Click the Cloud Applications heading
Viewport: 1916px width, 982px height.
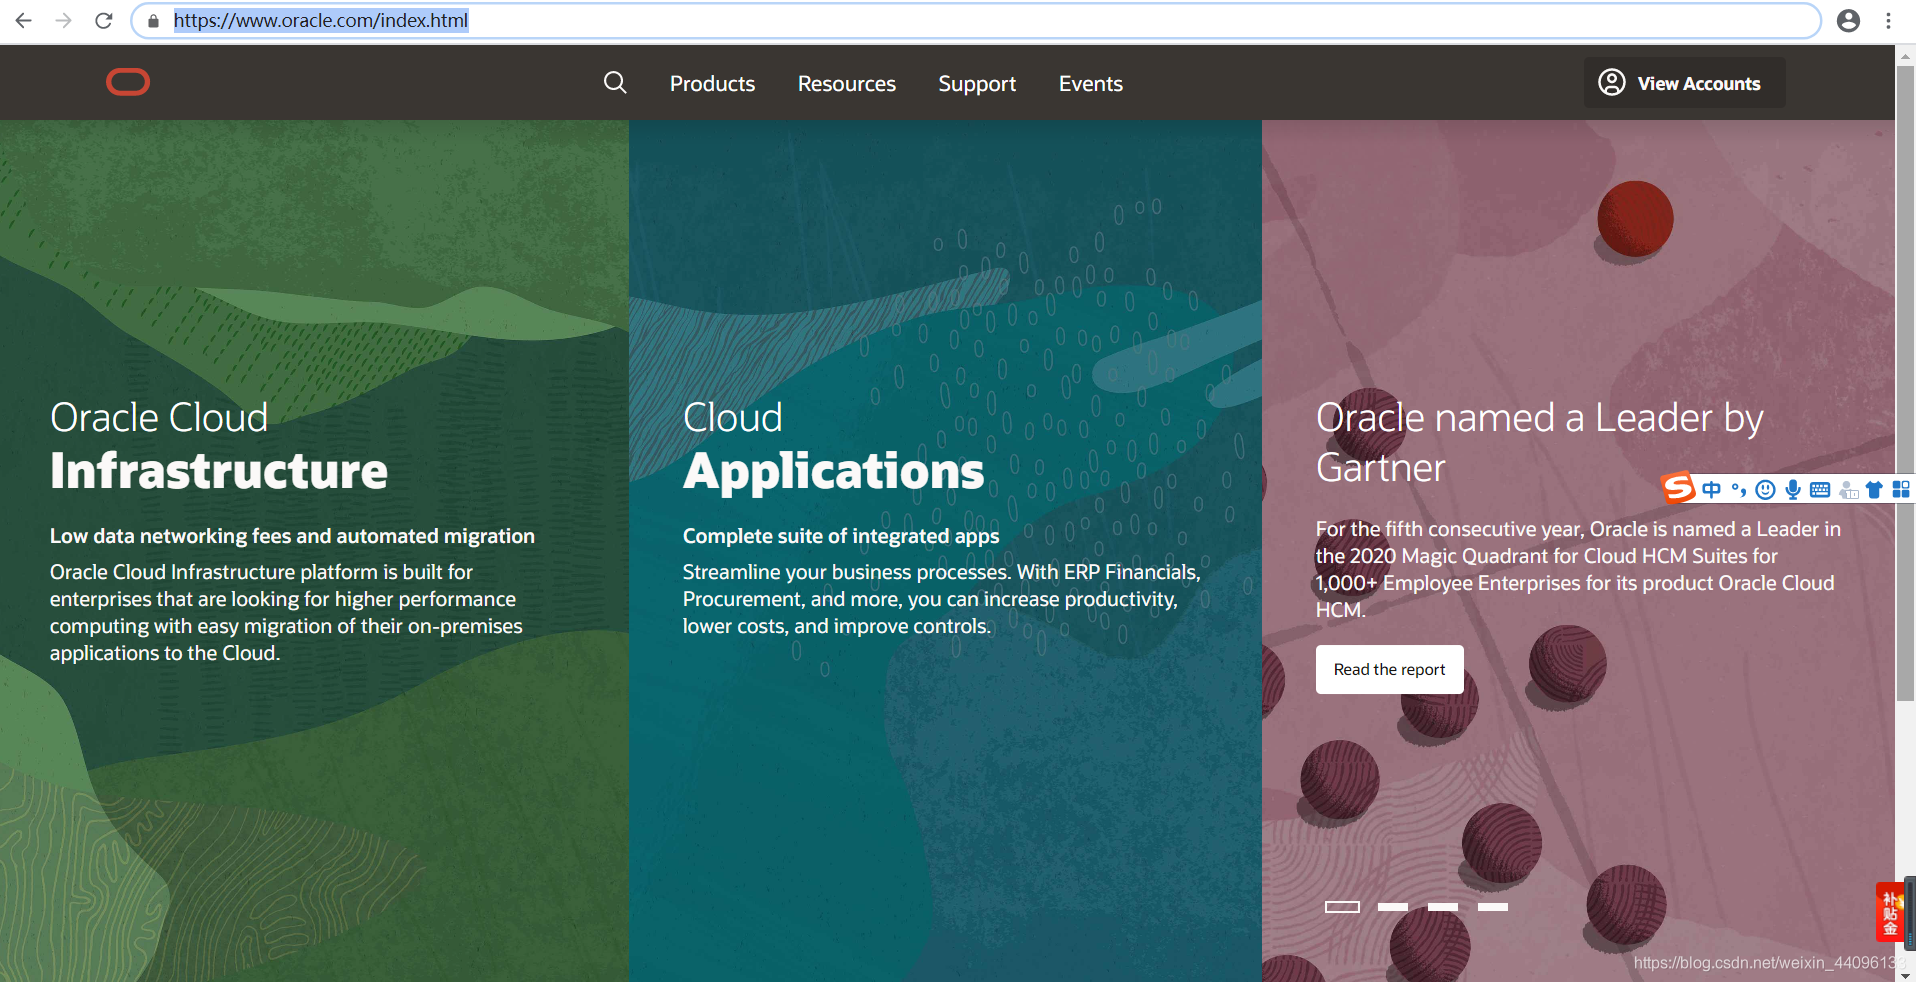[833, 446]
